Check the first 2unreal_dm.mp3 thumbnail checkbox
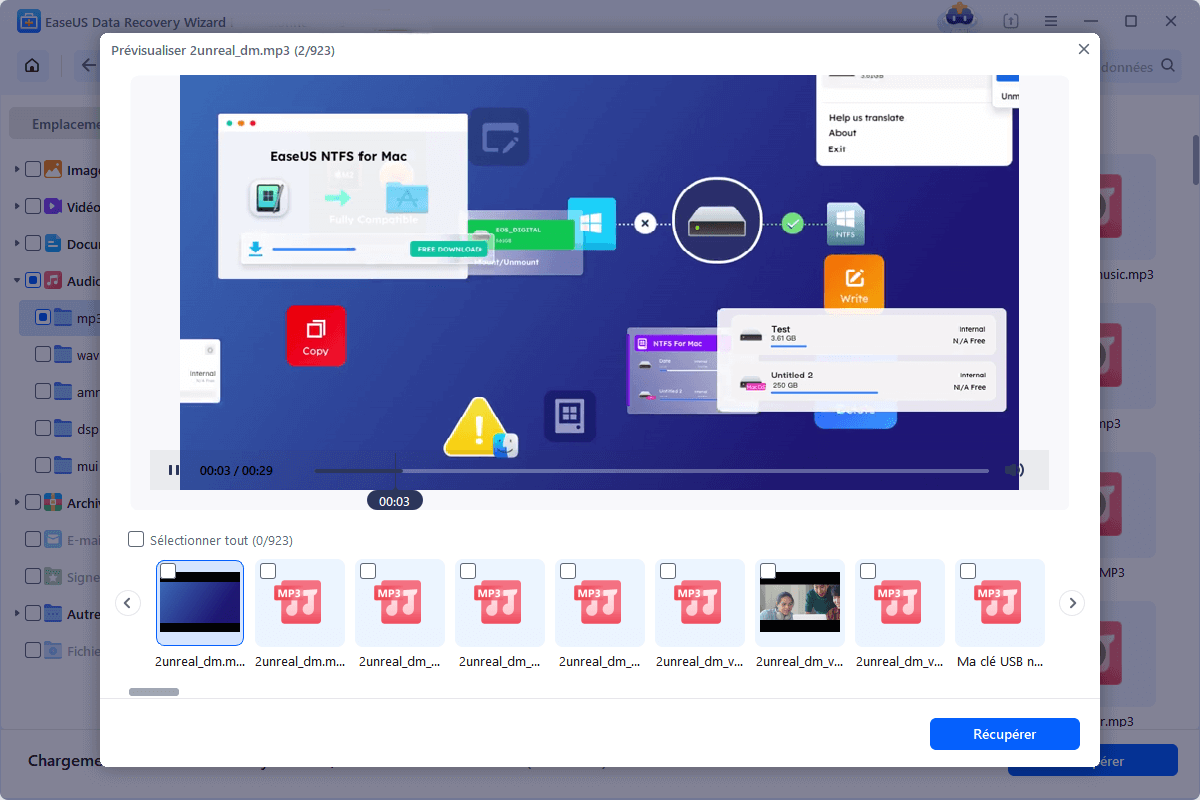 click(168, 571)
